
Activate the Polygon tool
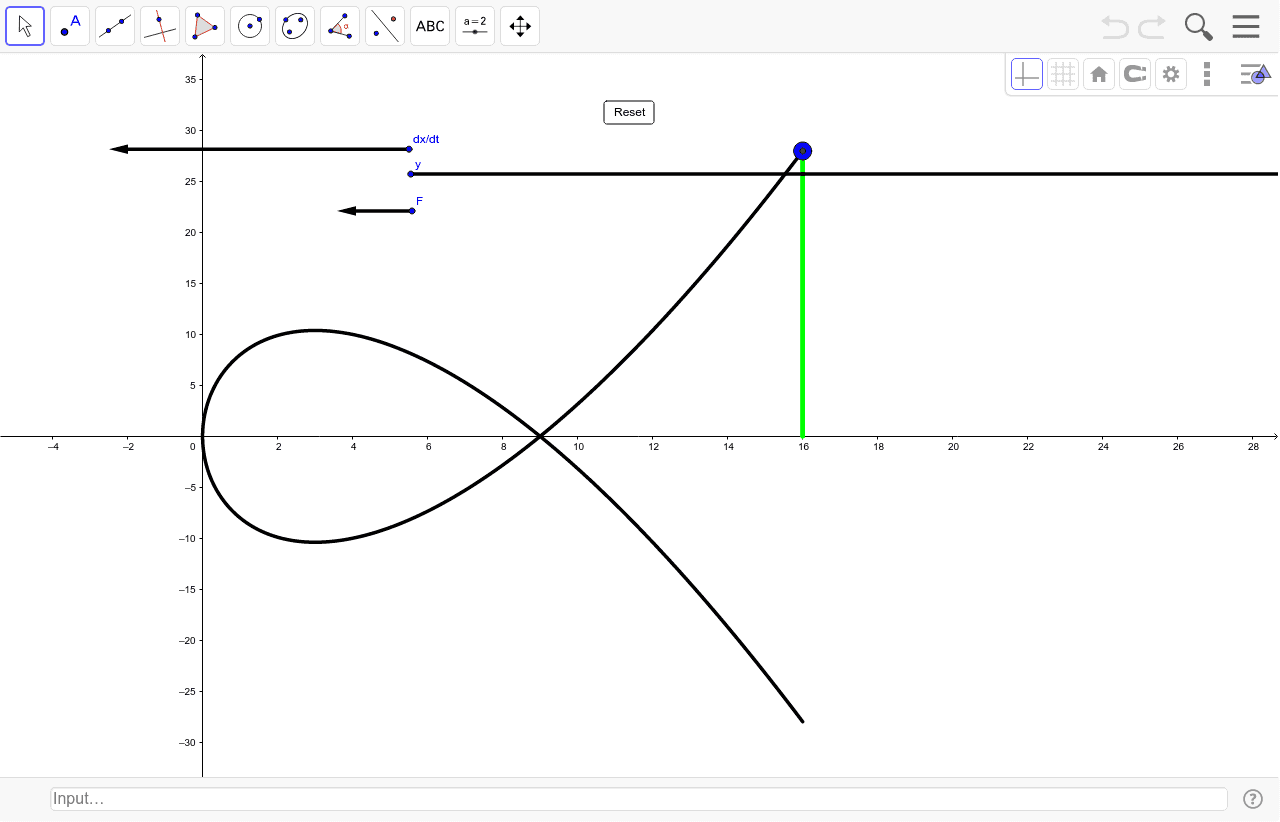pos(204,26)
